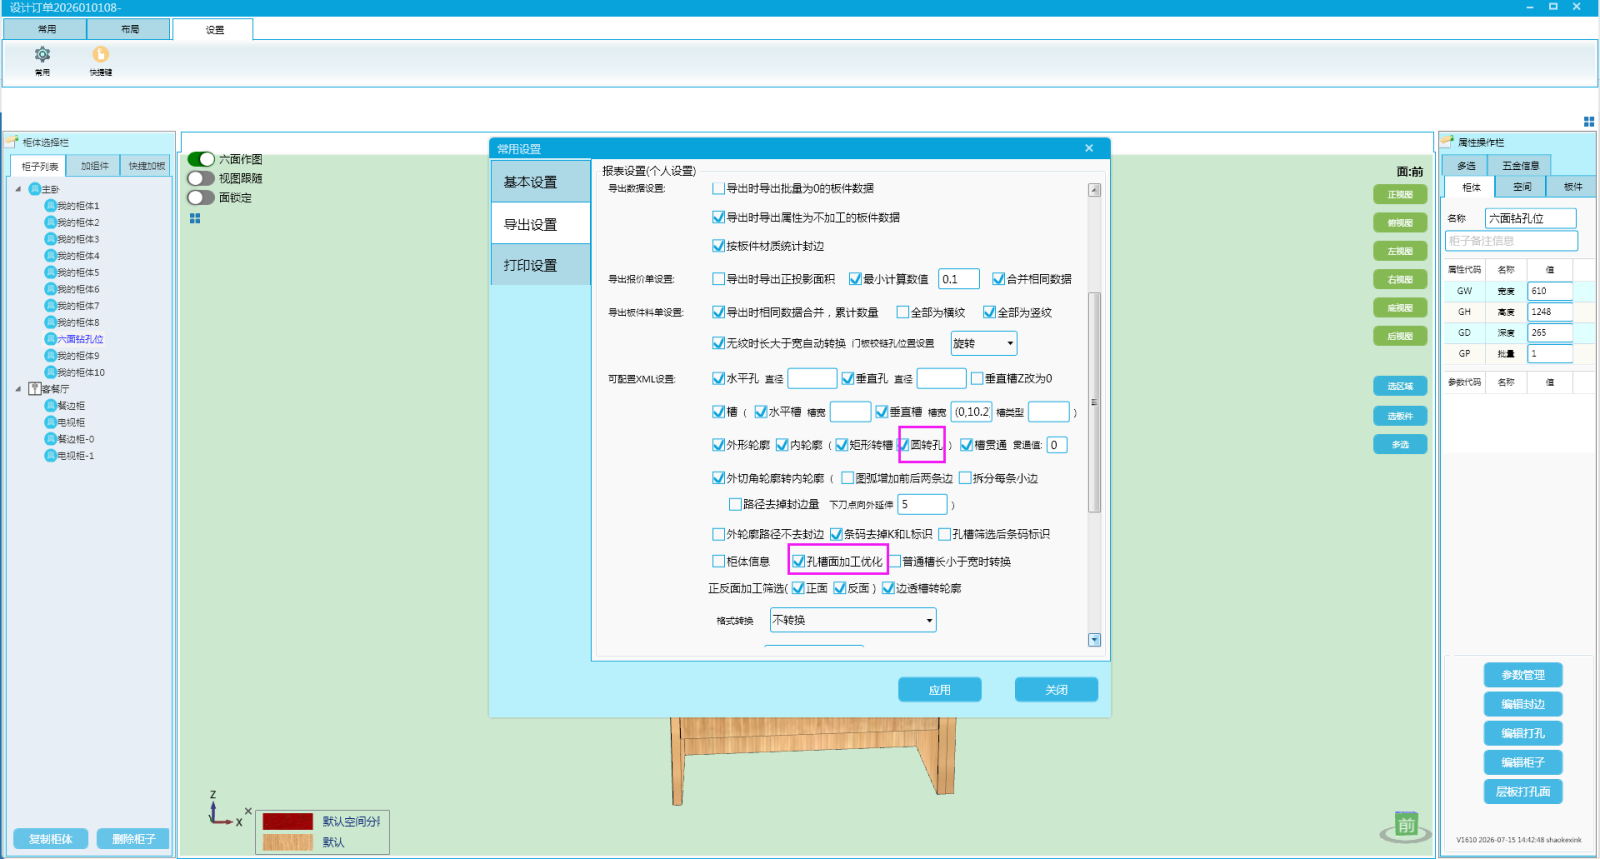Image resolution: width=1600 pixels, height=859 pixels.
Task: Select the 我的柜体5 cabinet icon in tree
Action: tap(50, 272)
